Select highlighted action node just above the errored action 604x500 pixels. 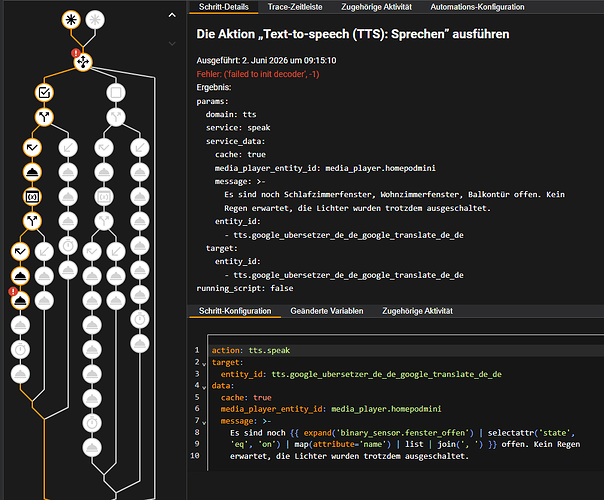click(20, 276)
